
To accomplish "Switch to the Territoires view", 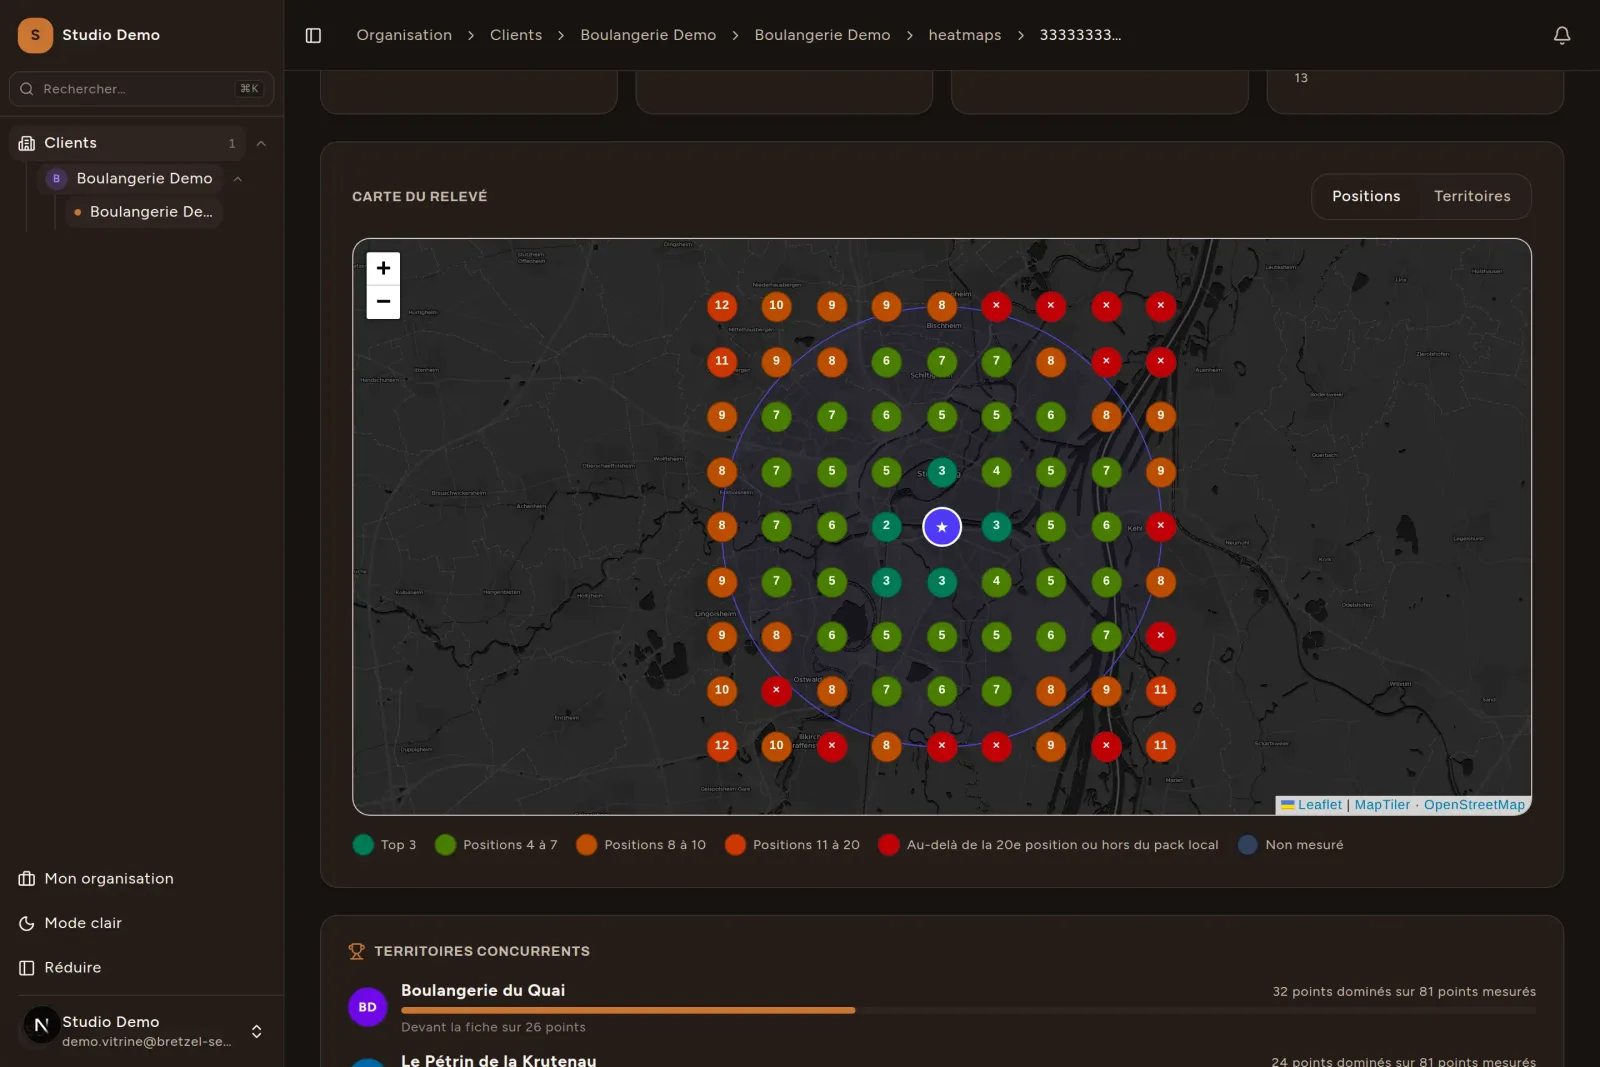I will point(1472,196).
